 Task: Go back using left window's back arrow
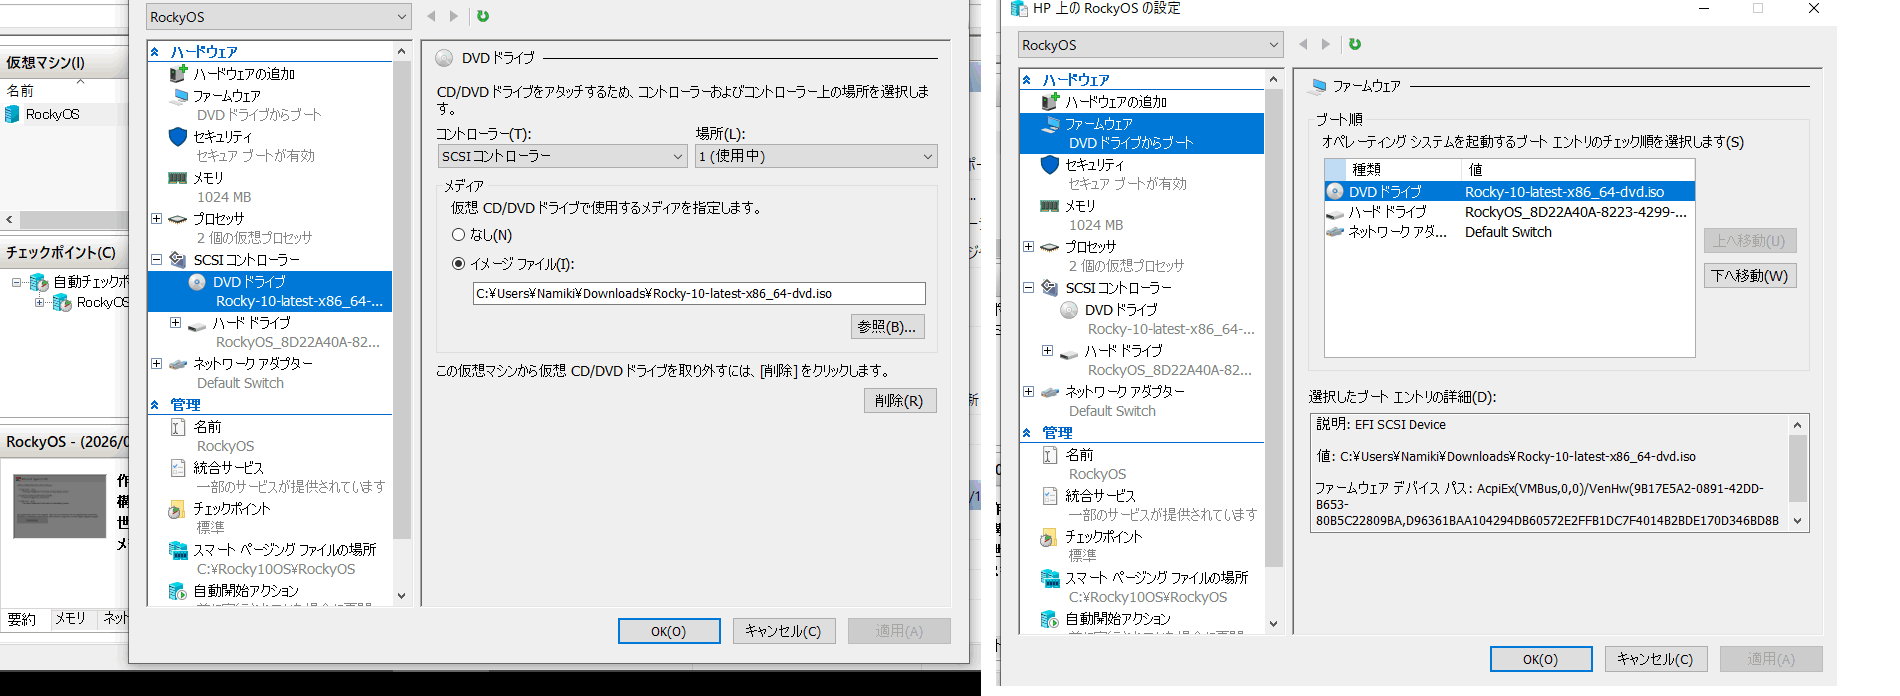point(431,16)
